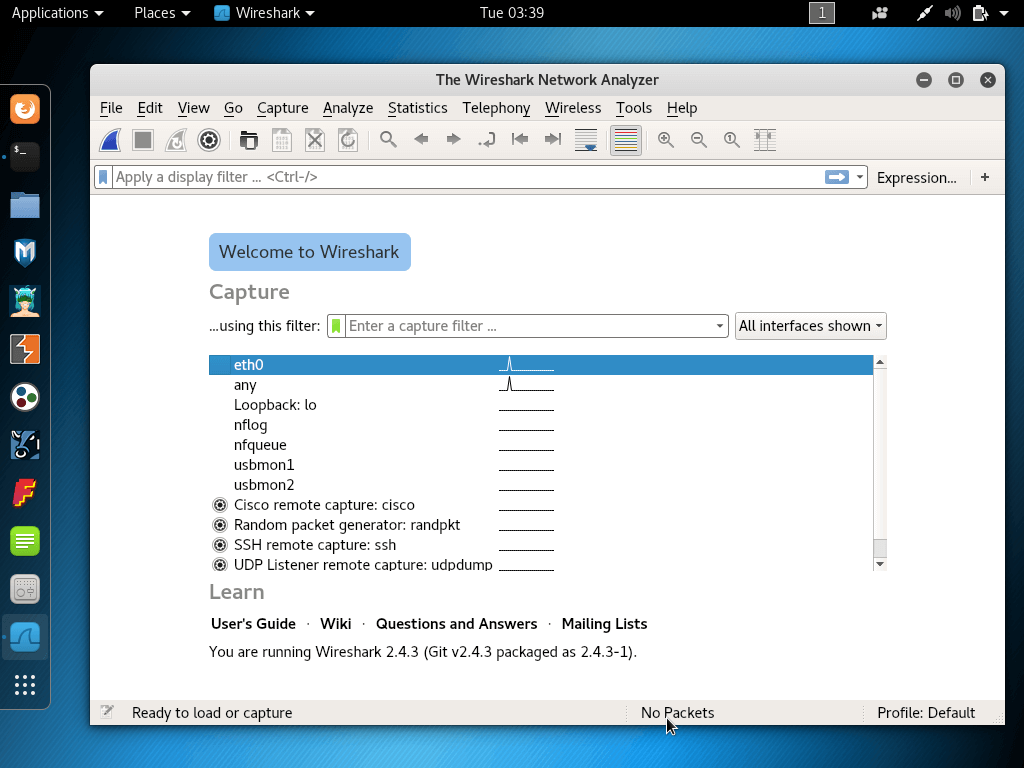Viewport: 1024px width, 768px height.
Task: Start capturing packets with the shark fin icon
Action: tap(111, 140)
